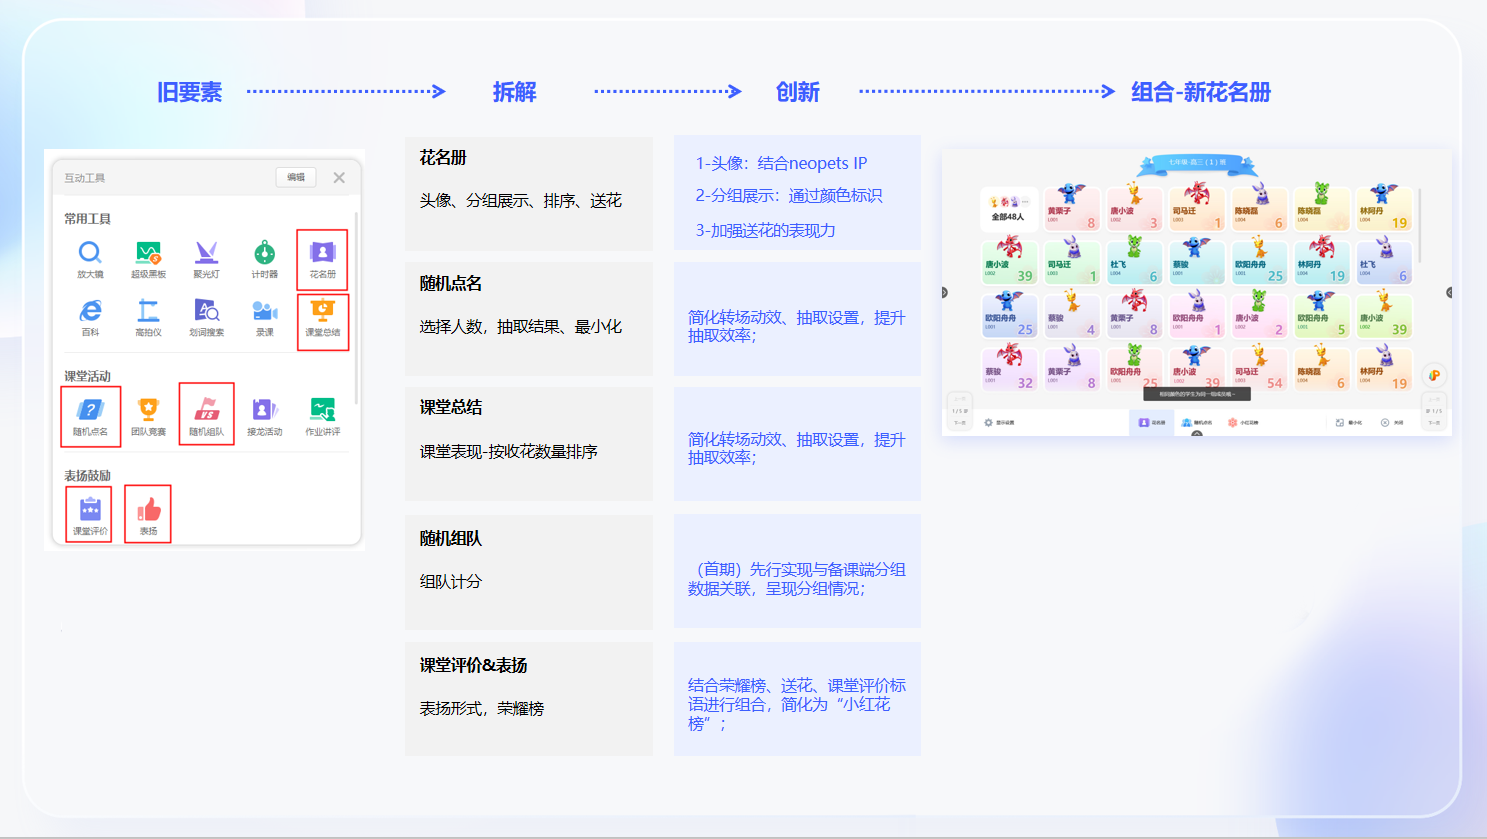
Task: Click the text 组队计分
Action: point(451,581)
